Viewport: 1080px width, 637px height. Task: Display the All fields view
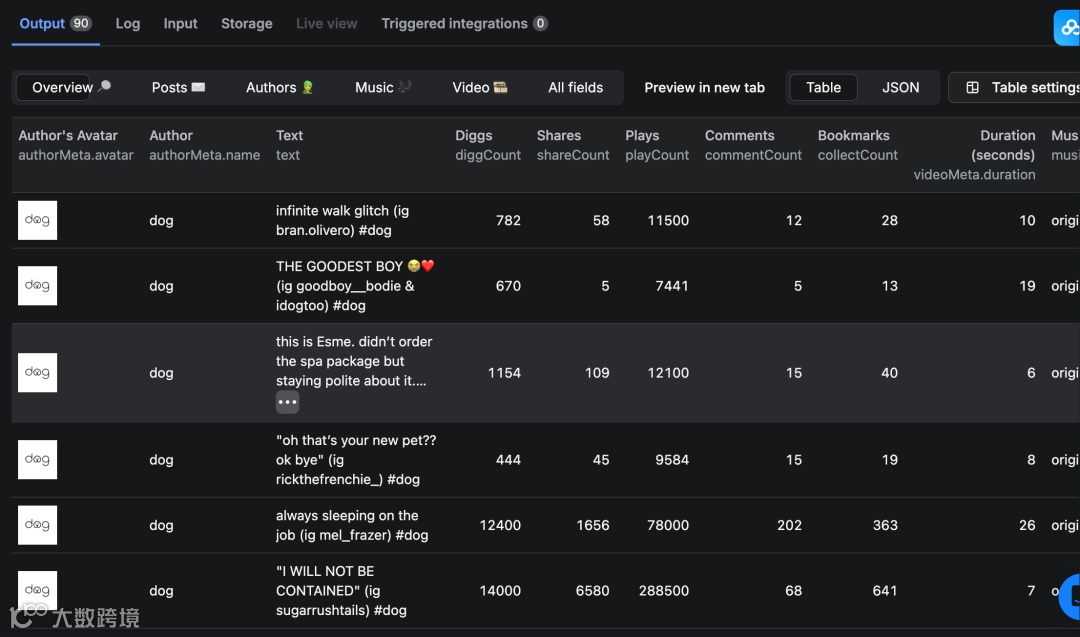coord(575,88)
